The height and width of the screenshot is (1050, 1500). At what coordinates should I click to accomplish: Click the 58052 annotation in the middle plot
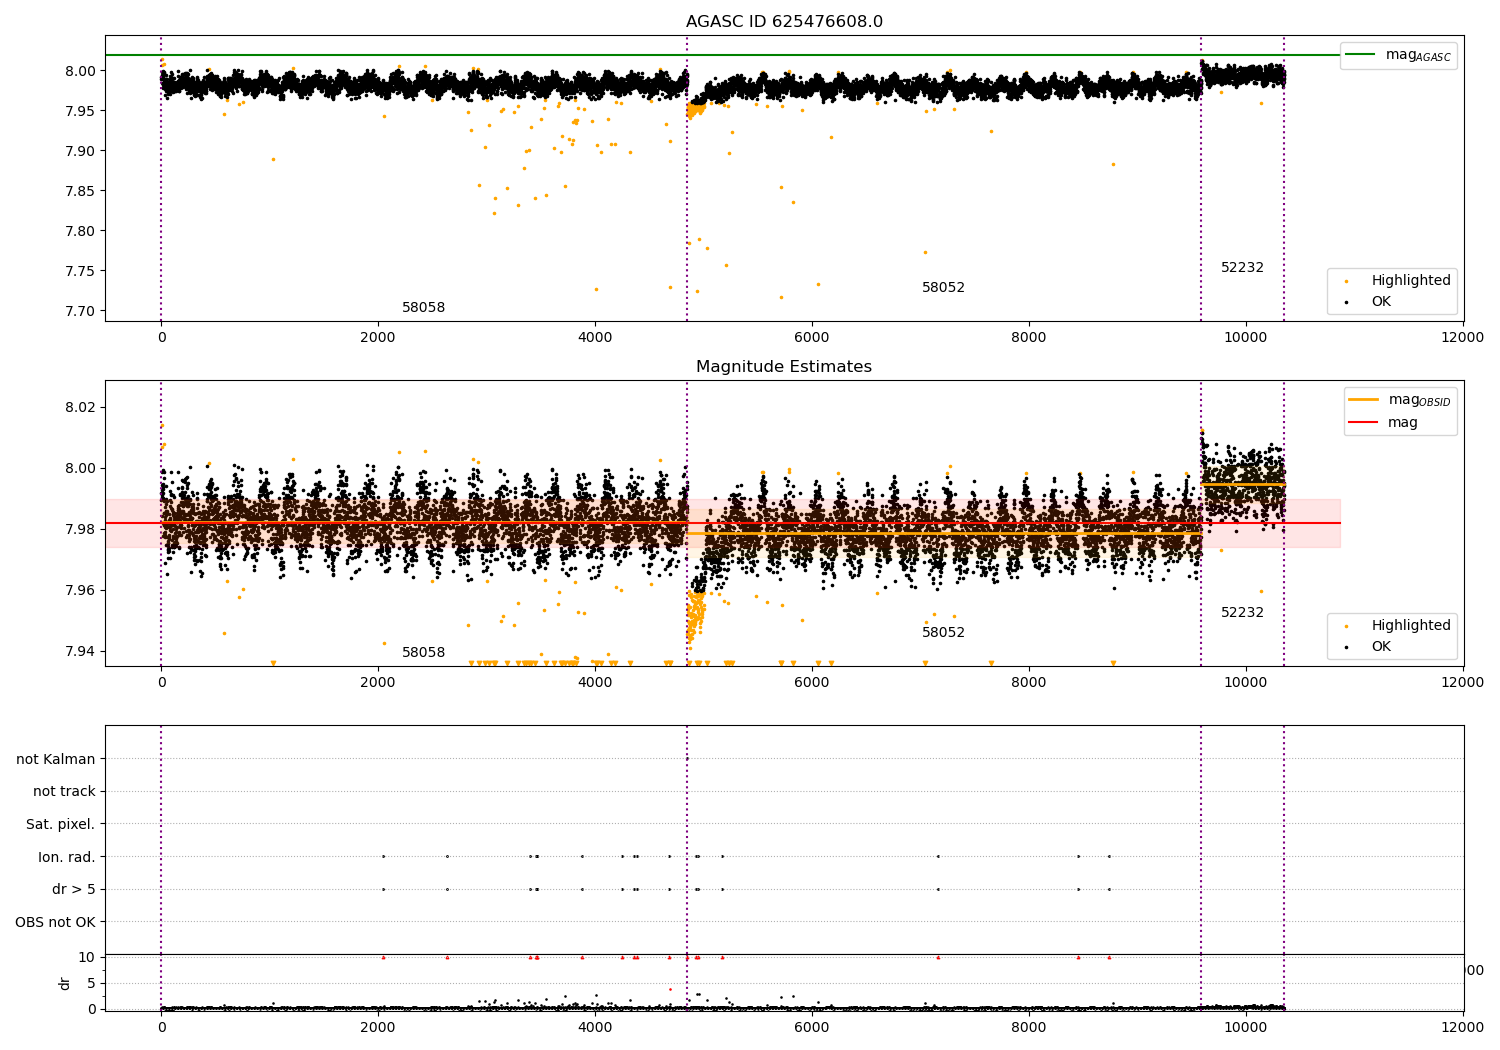click(943, 633)
